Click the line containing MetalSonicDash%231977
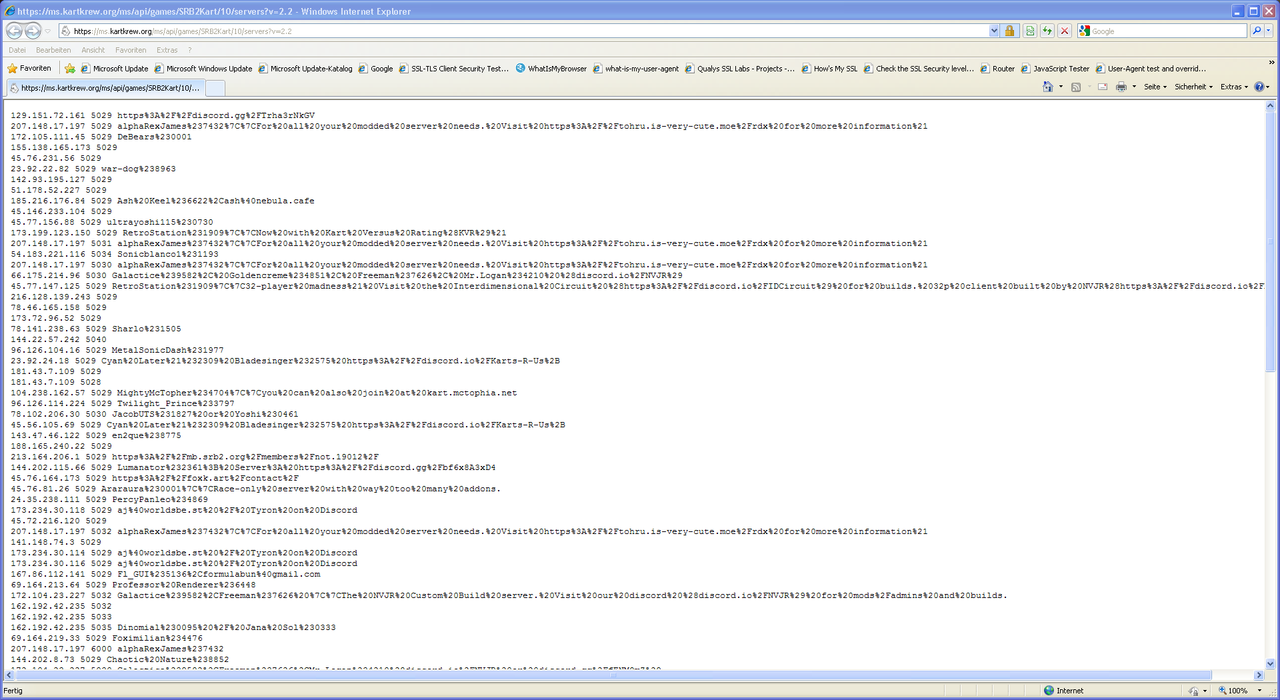Image resolution: width=1280 pixels, height=700 pixels. point(117,350)
